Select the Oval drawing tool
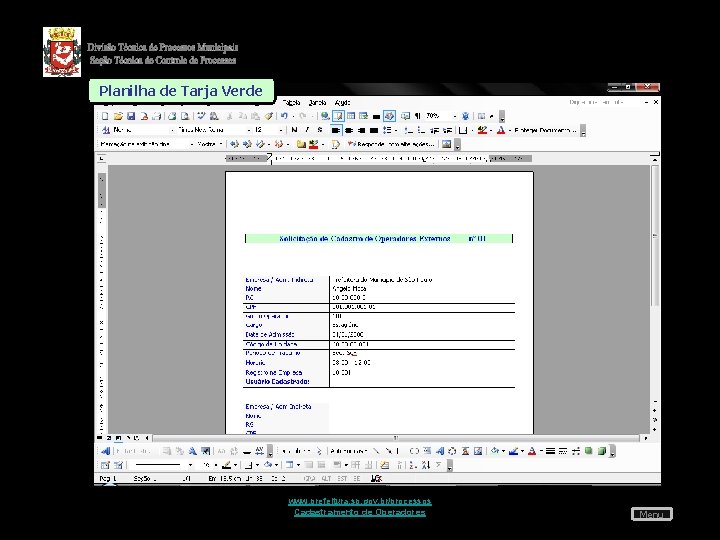The width and height of the screenshot is (720, 540). (414, 451)
